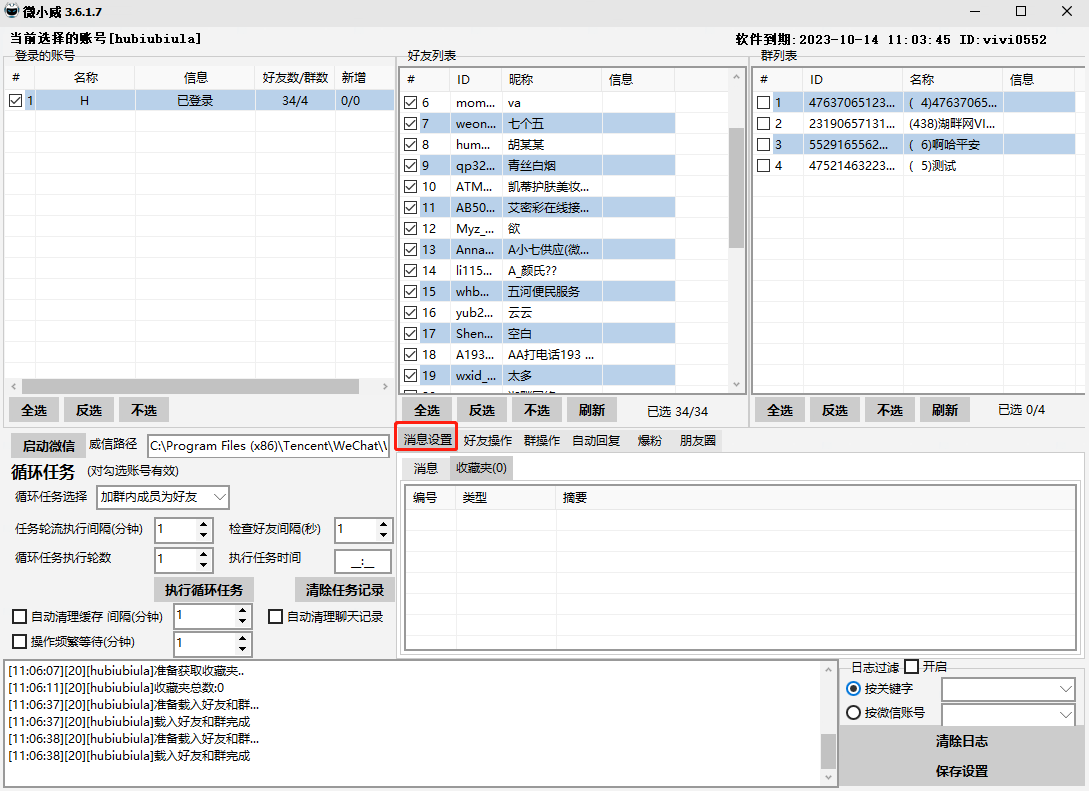Uncheck the friend 七个五 in friend list
The height and width of the screenshot is (791, 1089).
tap(411, 123)
